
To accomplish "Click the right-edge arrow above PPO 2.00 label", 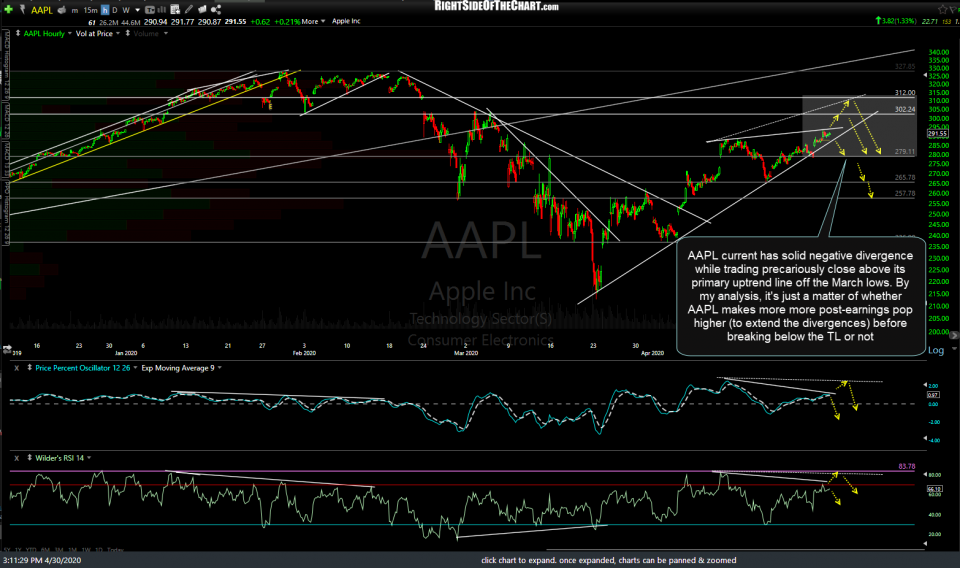I will coord(924,385).
